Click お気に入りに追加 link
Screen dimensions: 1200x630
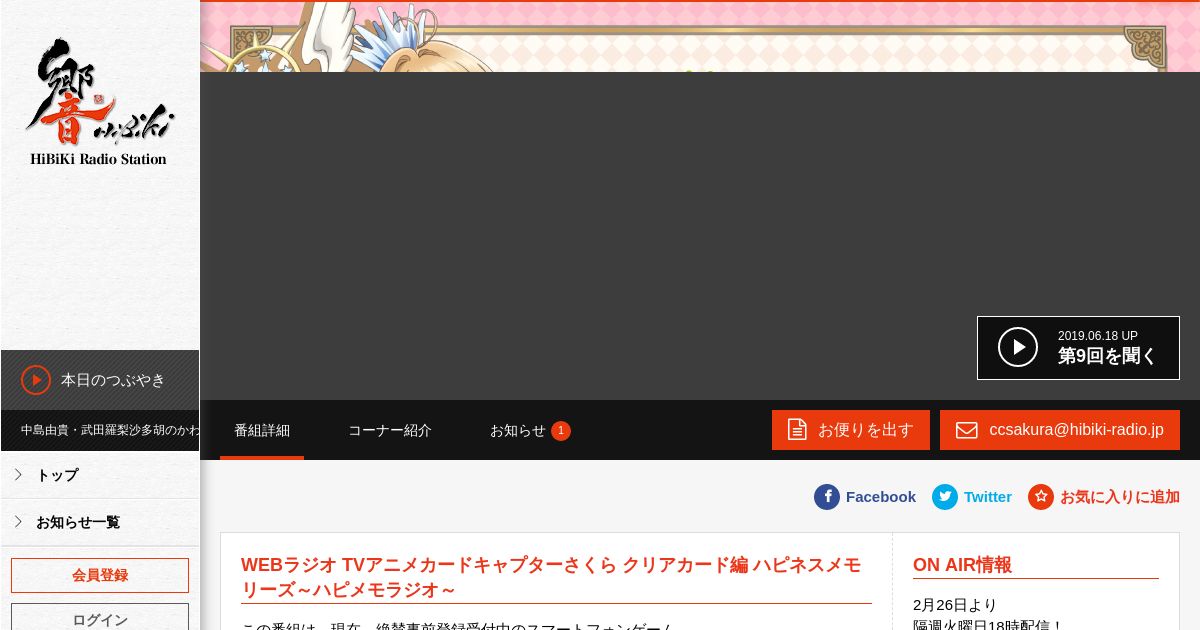tap(1120, 497)
